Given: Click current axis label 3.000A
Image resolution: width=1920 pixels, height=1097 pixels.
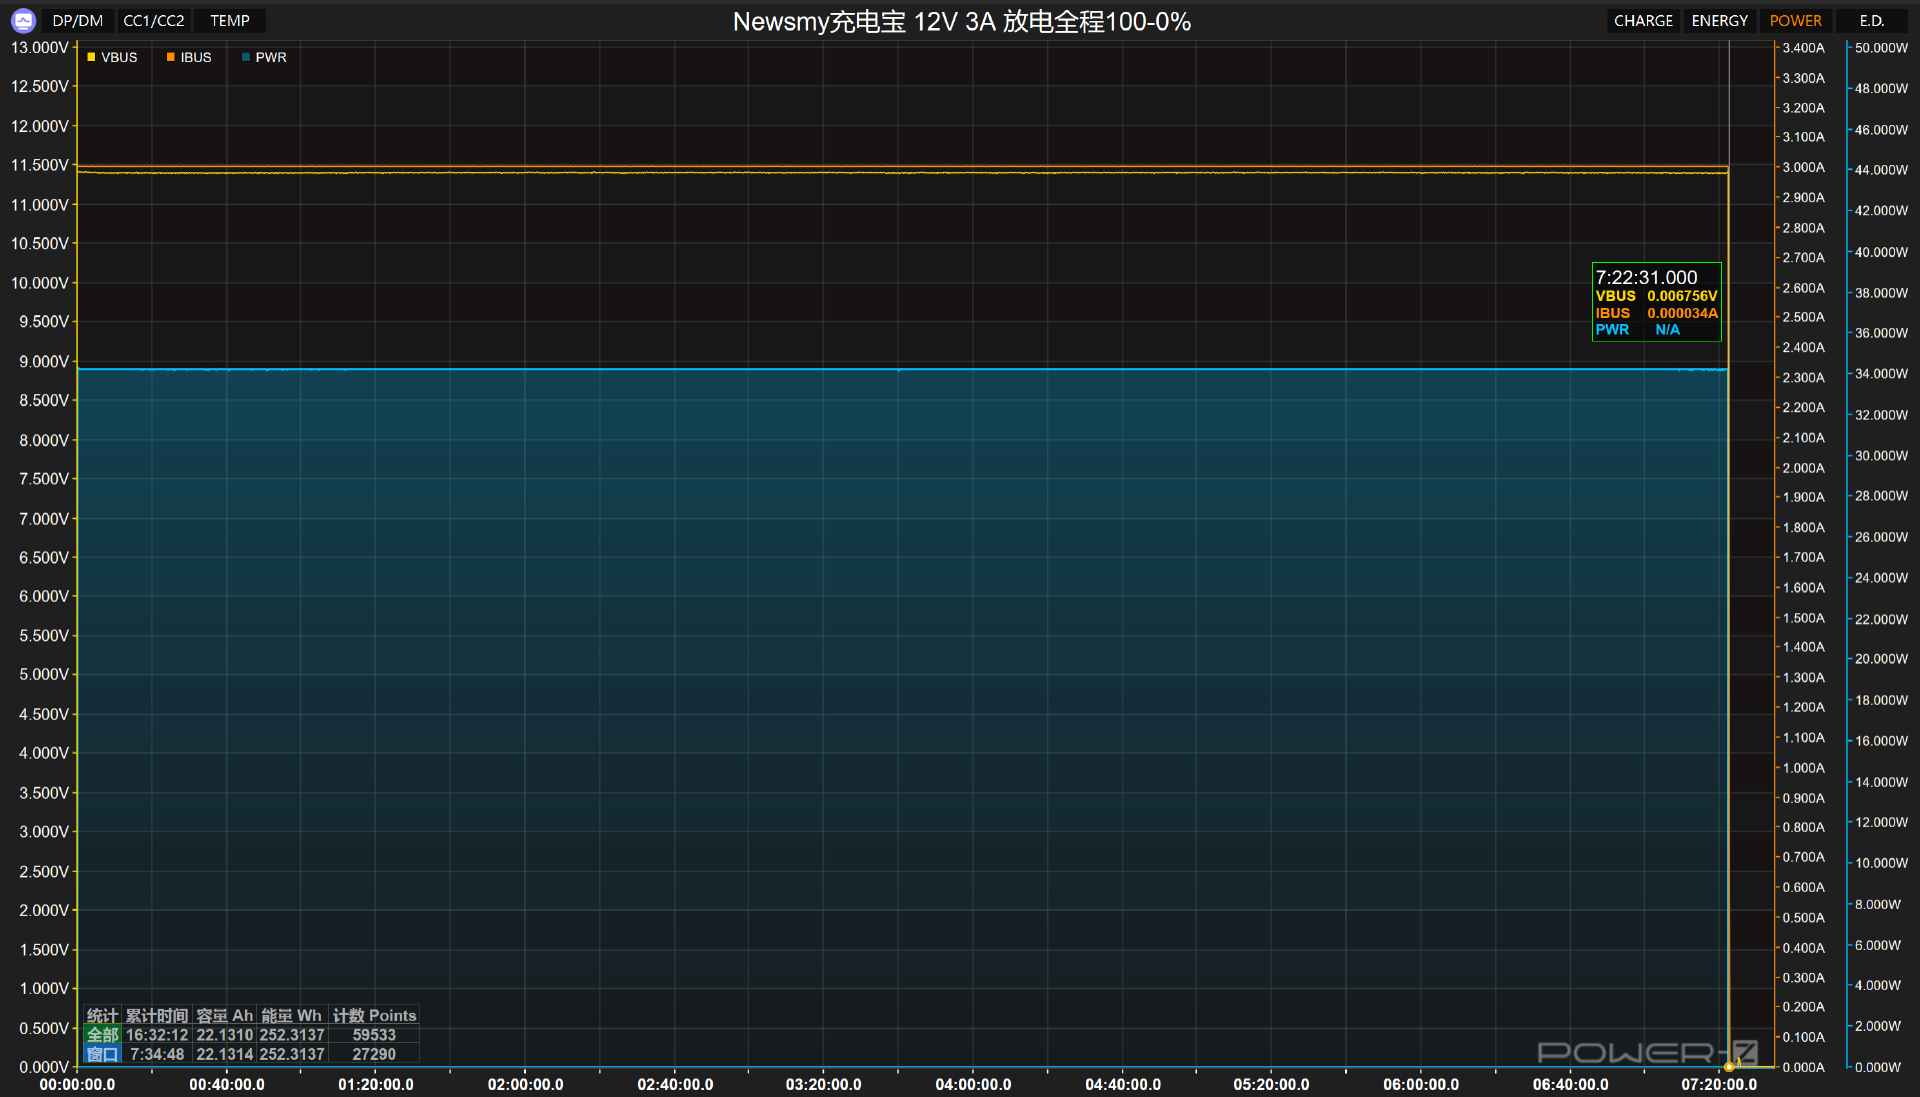Looking at the screenshot, I should pos(1803,167).
